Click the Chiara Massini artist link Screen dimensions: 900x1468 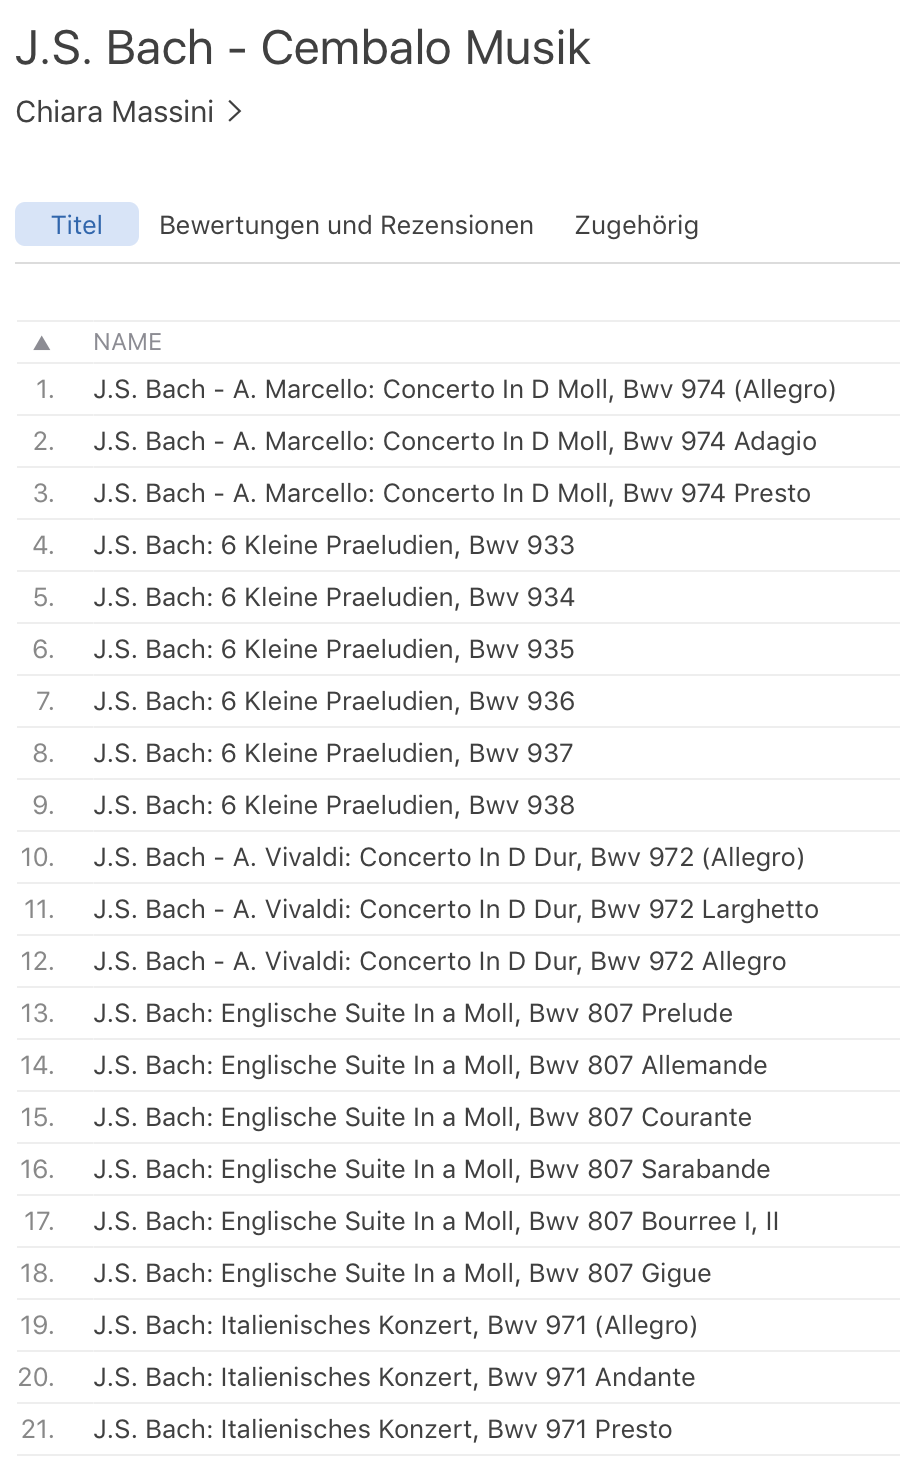pyautogui.click(x=115, y=111)
